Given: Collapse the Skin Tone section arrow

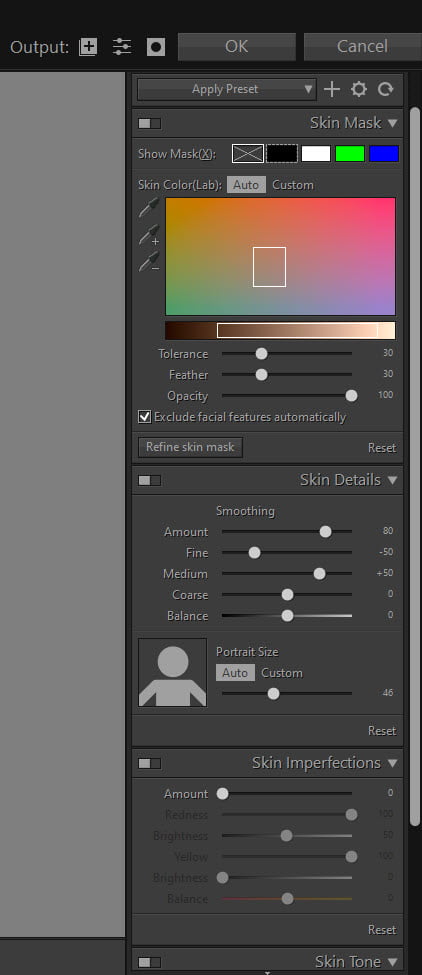Looking at the screenshot, I should [392, 962].
